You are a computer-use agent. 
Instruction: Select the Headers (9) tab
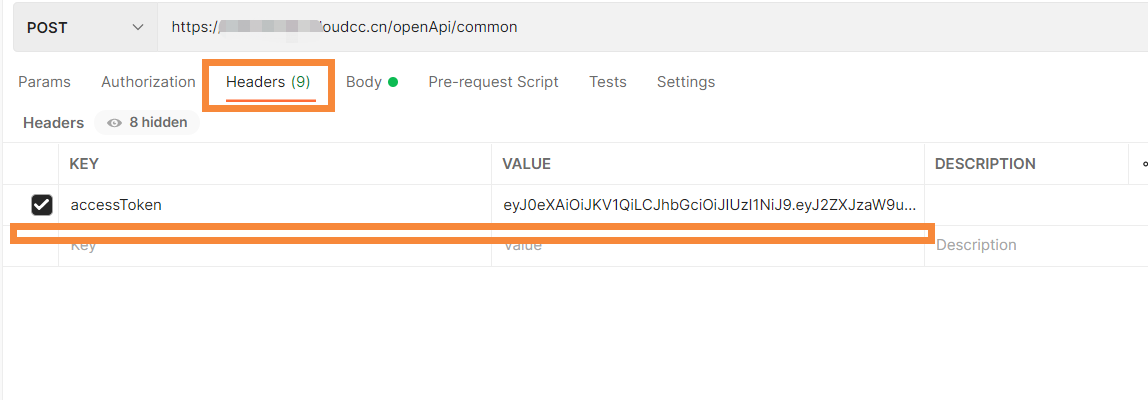[x=268, y=82]
